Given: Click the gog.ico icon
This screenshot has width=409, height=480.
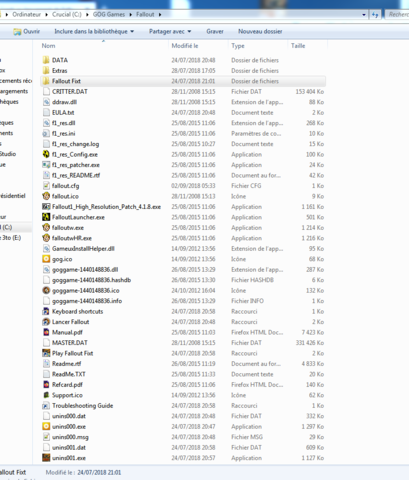Looking at the screenshot, I should coord(46,259).
